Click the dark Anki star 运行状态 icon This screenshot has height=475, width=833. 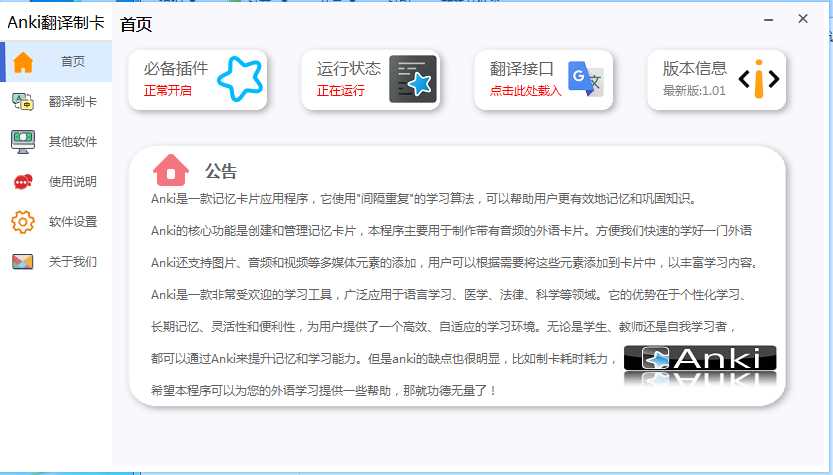(x=413, y=79)
